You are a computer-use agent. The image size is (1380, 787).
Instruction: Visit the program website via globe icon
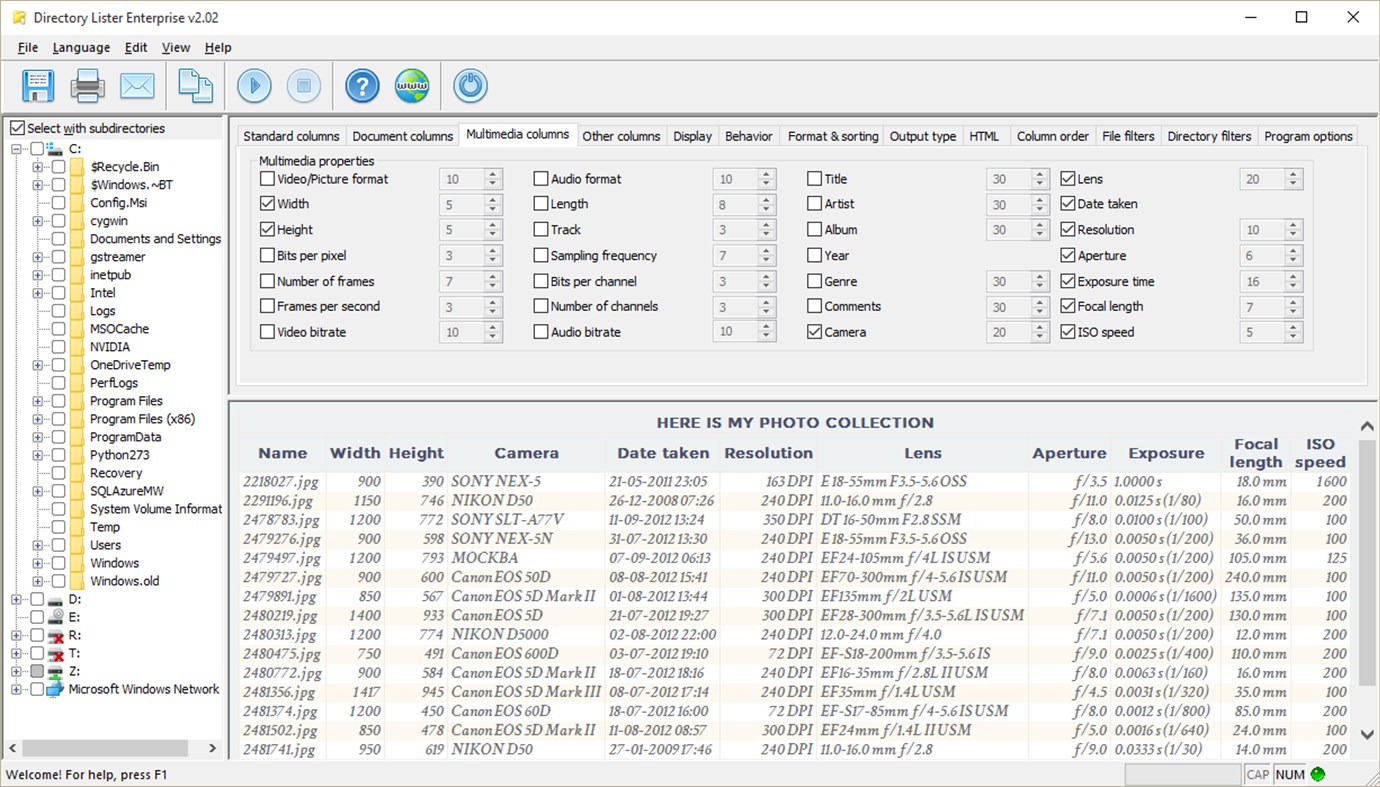(411, 86)
